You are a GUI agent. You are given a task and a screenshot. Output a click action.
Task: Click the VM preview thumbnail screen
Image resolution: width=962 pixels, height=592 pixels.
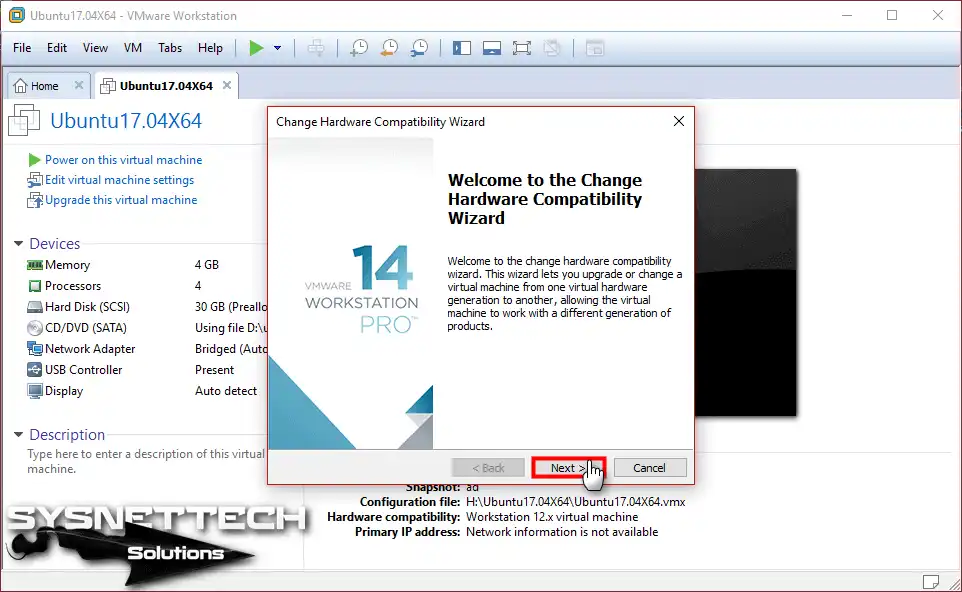tap(745, 293)
